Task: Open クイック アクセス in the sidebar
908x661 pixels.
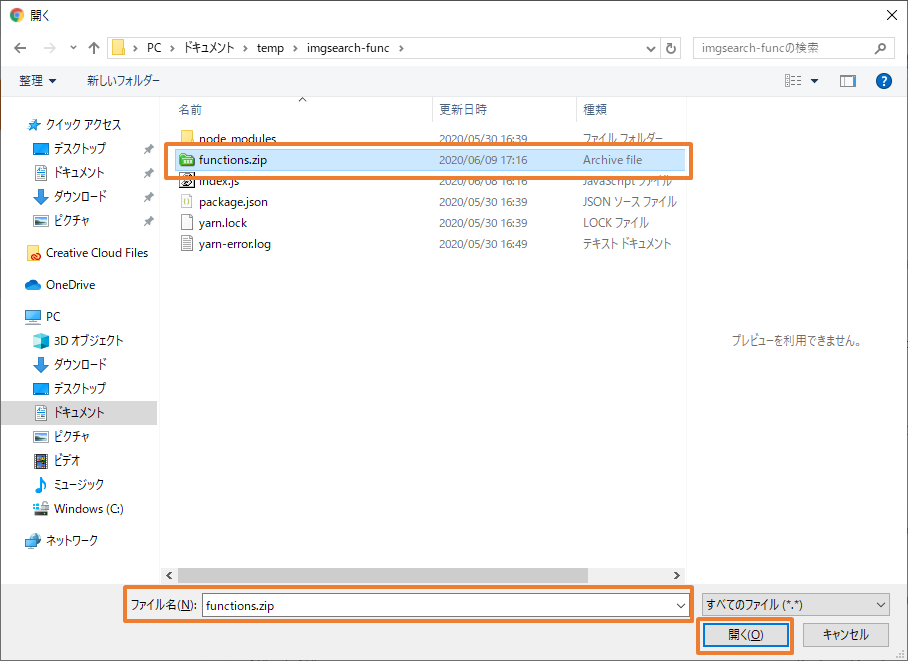Action: (x=83, y=125)
